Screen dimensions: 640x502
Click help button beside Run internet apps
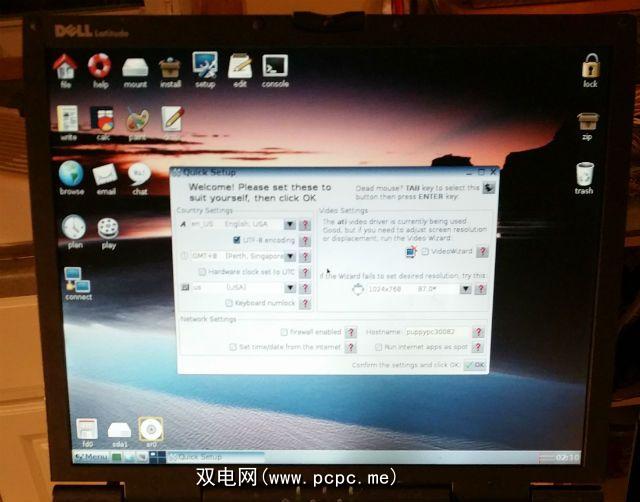(x=478, y=347)
